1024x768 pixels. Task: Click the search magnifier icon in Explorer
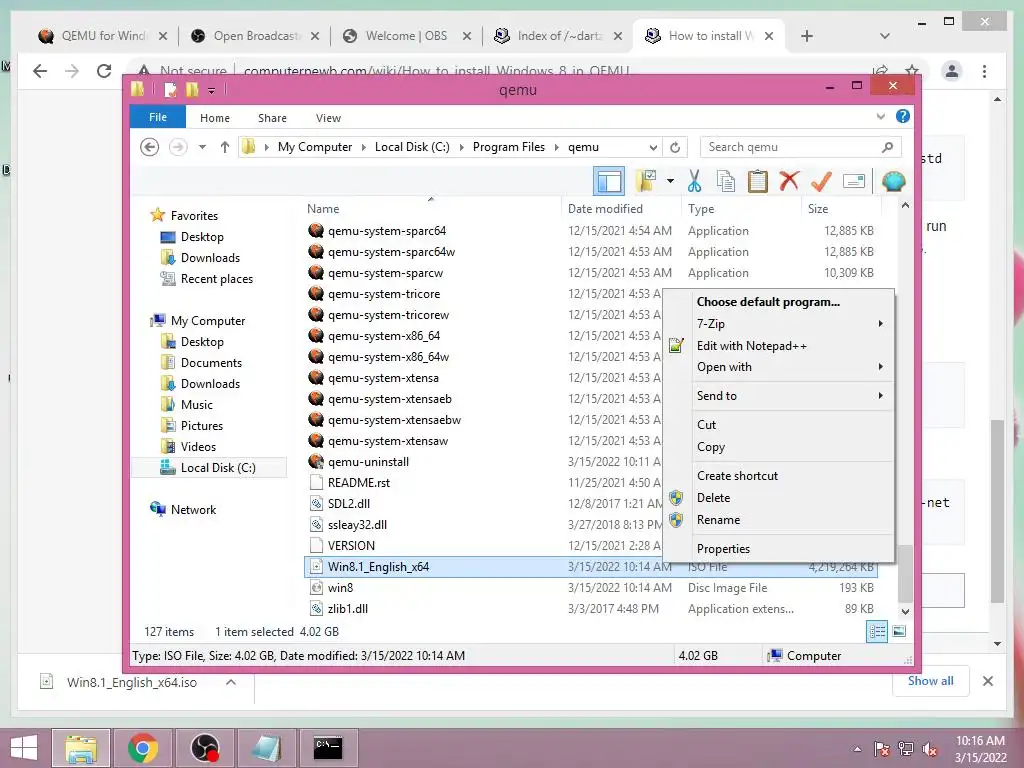887,148
